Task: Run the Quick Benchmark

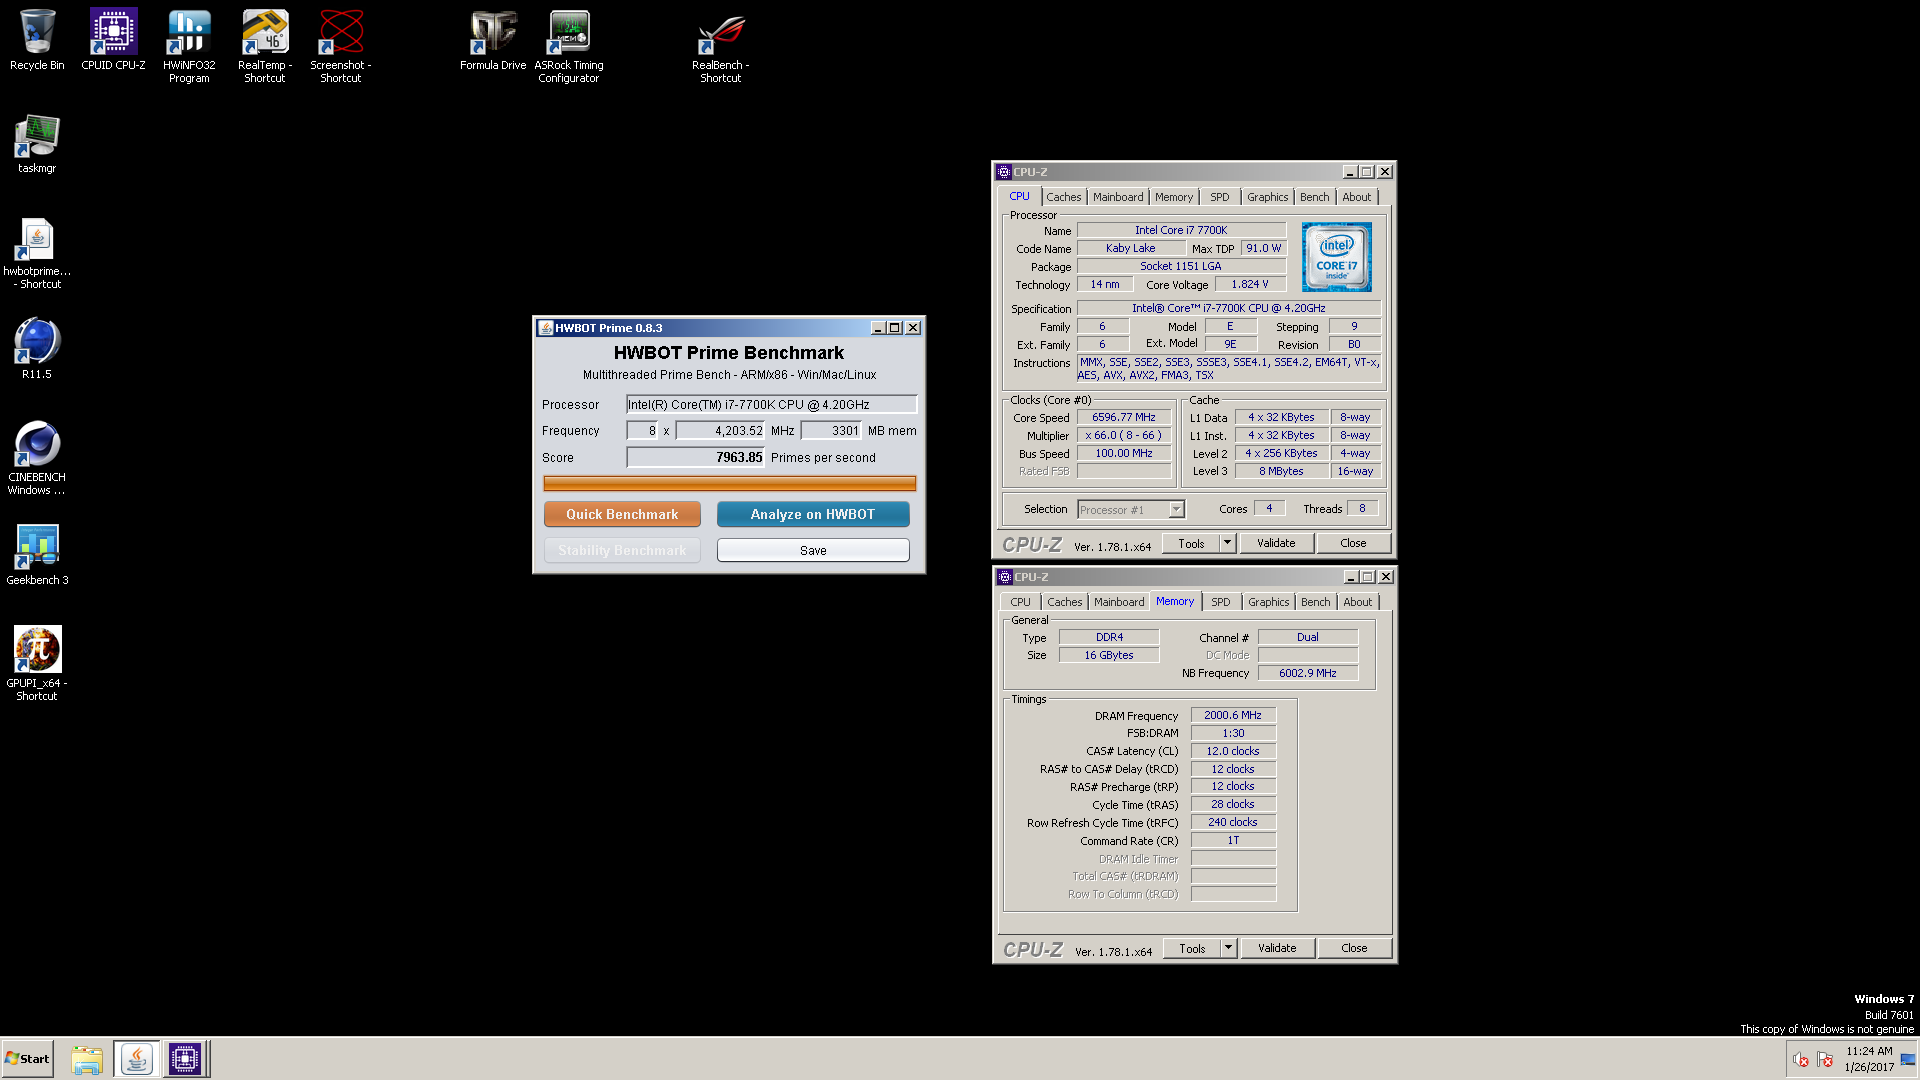Action: 622,514
